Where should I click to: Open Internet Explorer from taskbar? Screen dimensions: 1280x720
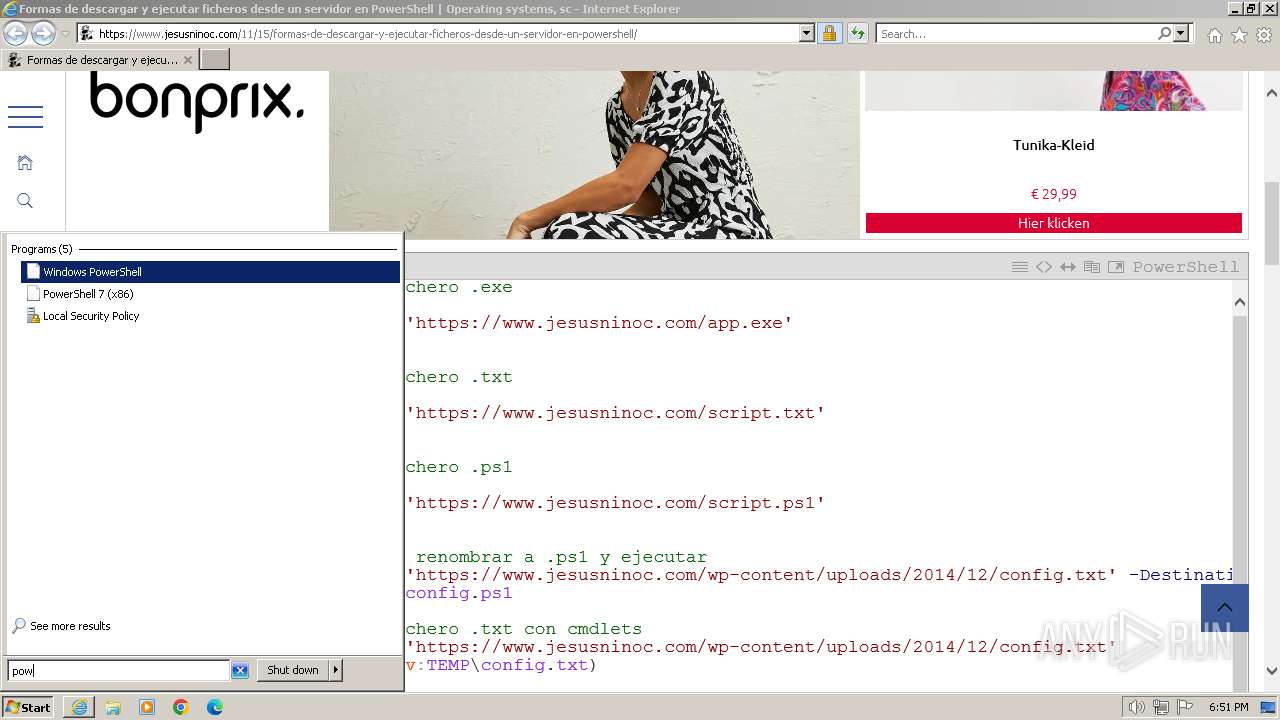tap(79, 707)
